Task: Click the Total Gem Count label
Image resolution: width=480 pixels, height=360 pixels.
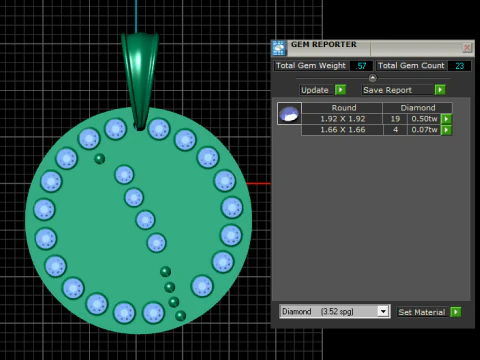Action: pos(411,65)
